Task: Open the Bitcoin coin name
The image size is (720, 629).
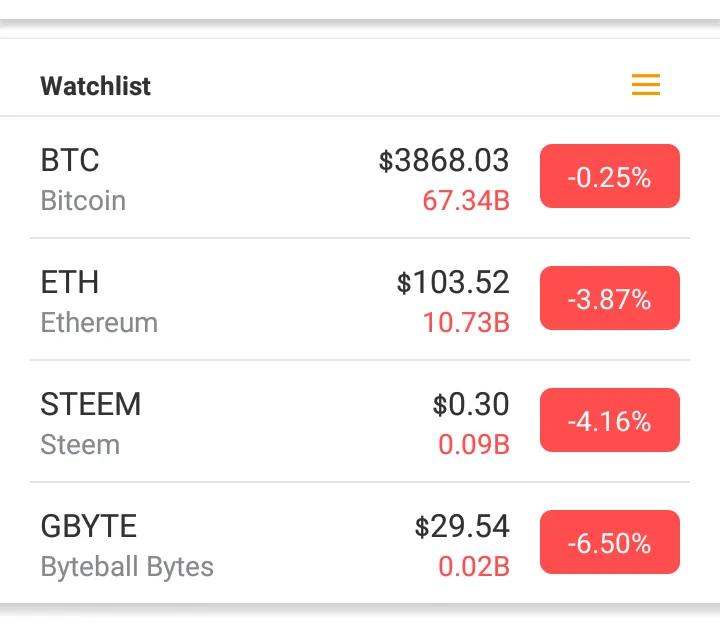Action: click(x=83, y=201)
